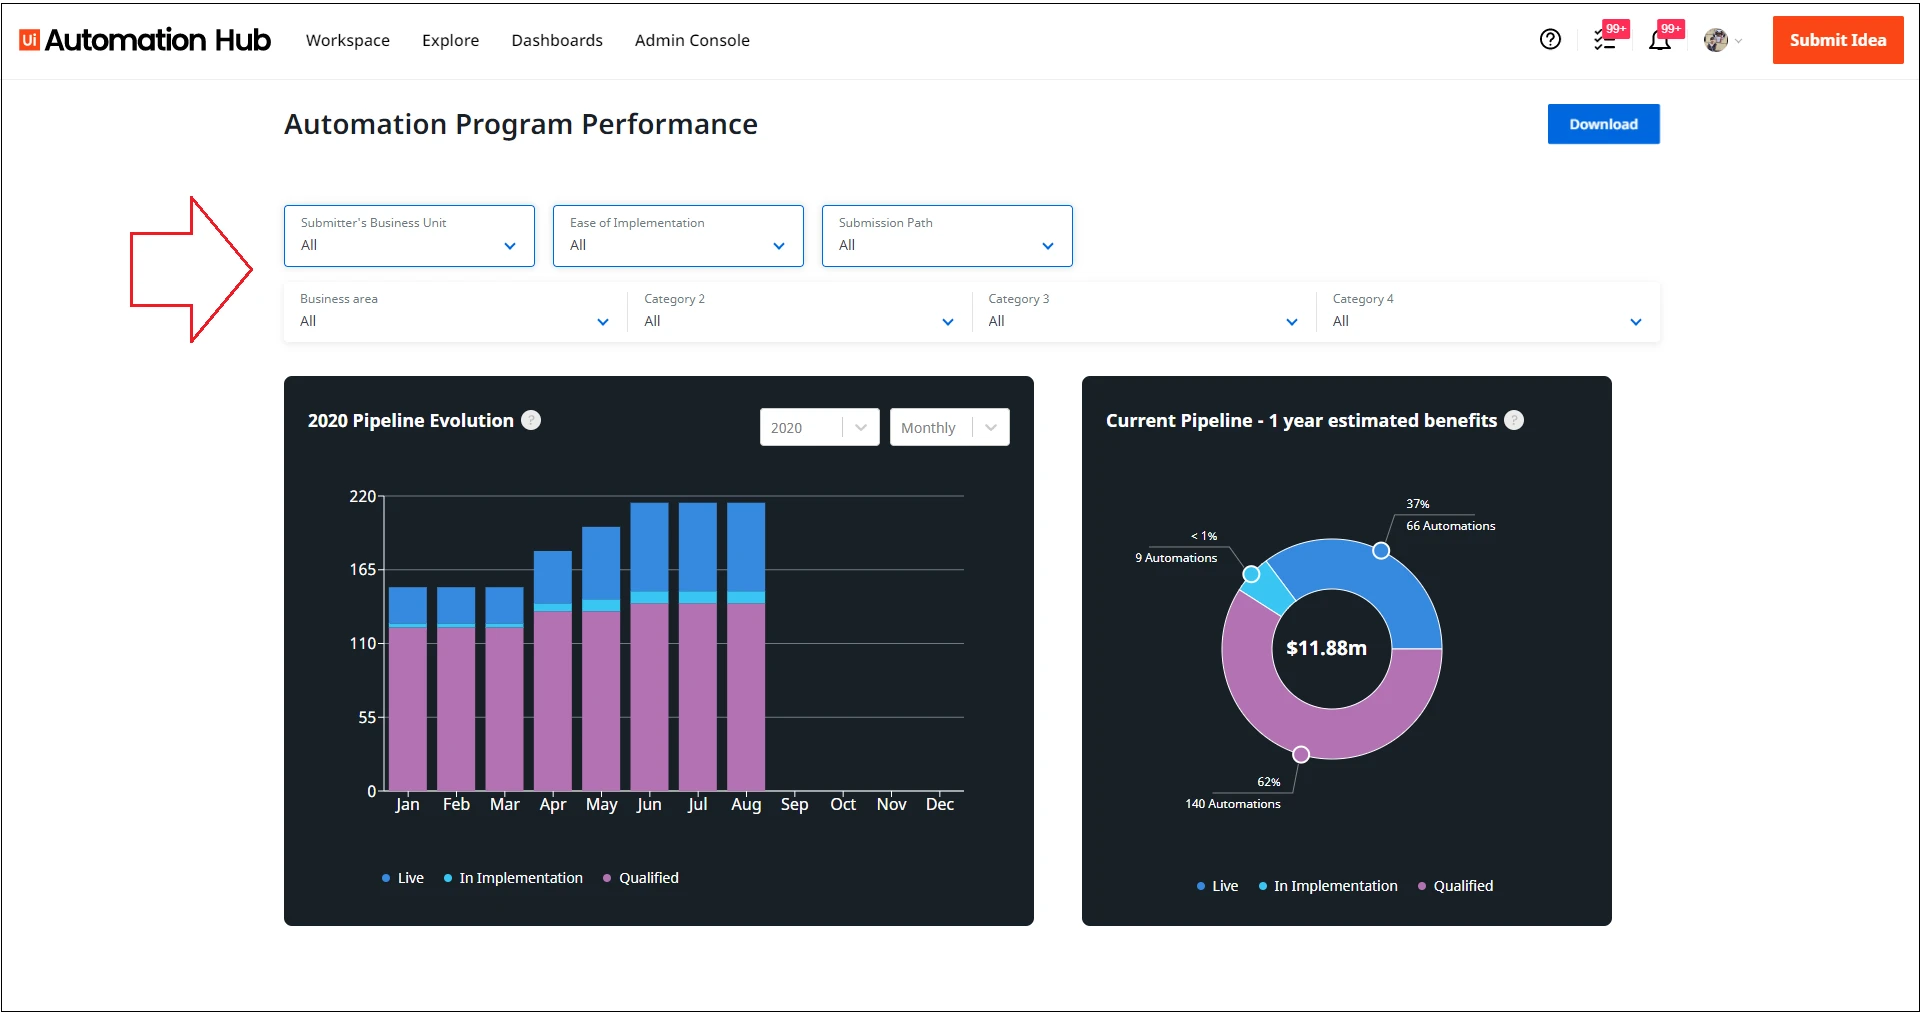This screenshot has height=1014, width=1920.
Task: Toggle Live series in Pipeline Evolution legend
Action: coord(403,878)
